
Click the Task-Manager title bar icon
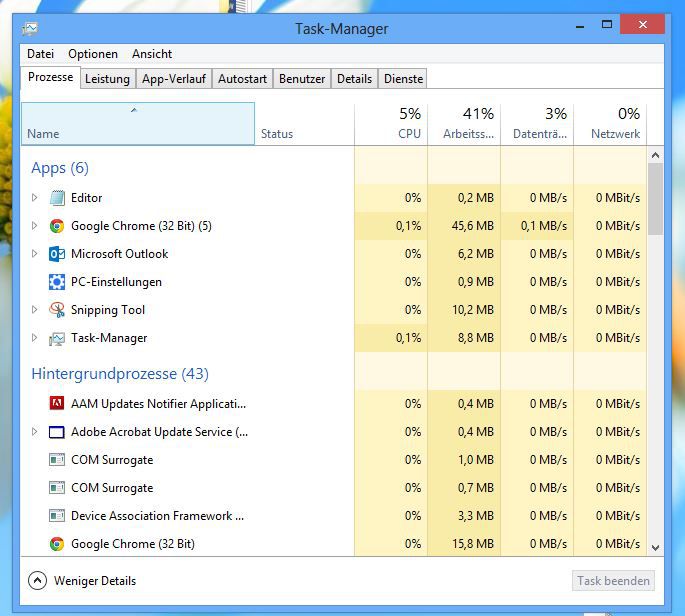pyautogui.click(x=30, y=29)
